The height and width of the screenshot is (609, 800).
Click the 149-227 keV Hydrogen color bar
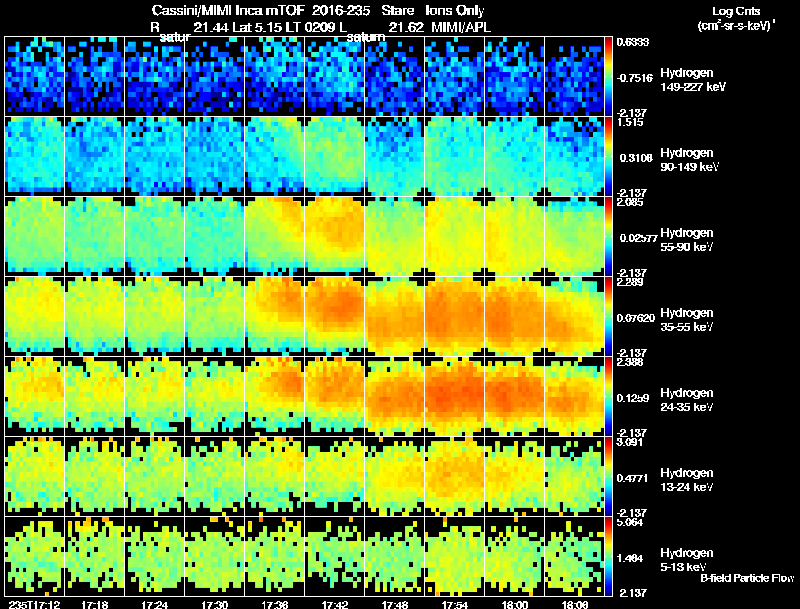pyautogui.click(x=608, y=77)
